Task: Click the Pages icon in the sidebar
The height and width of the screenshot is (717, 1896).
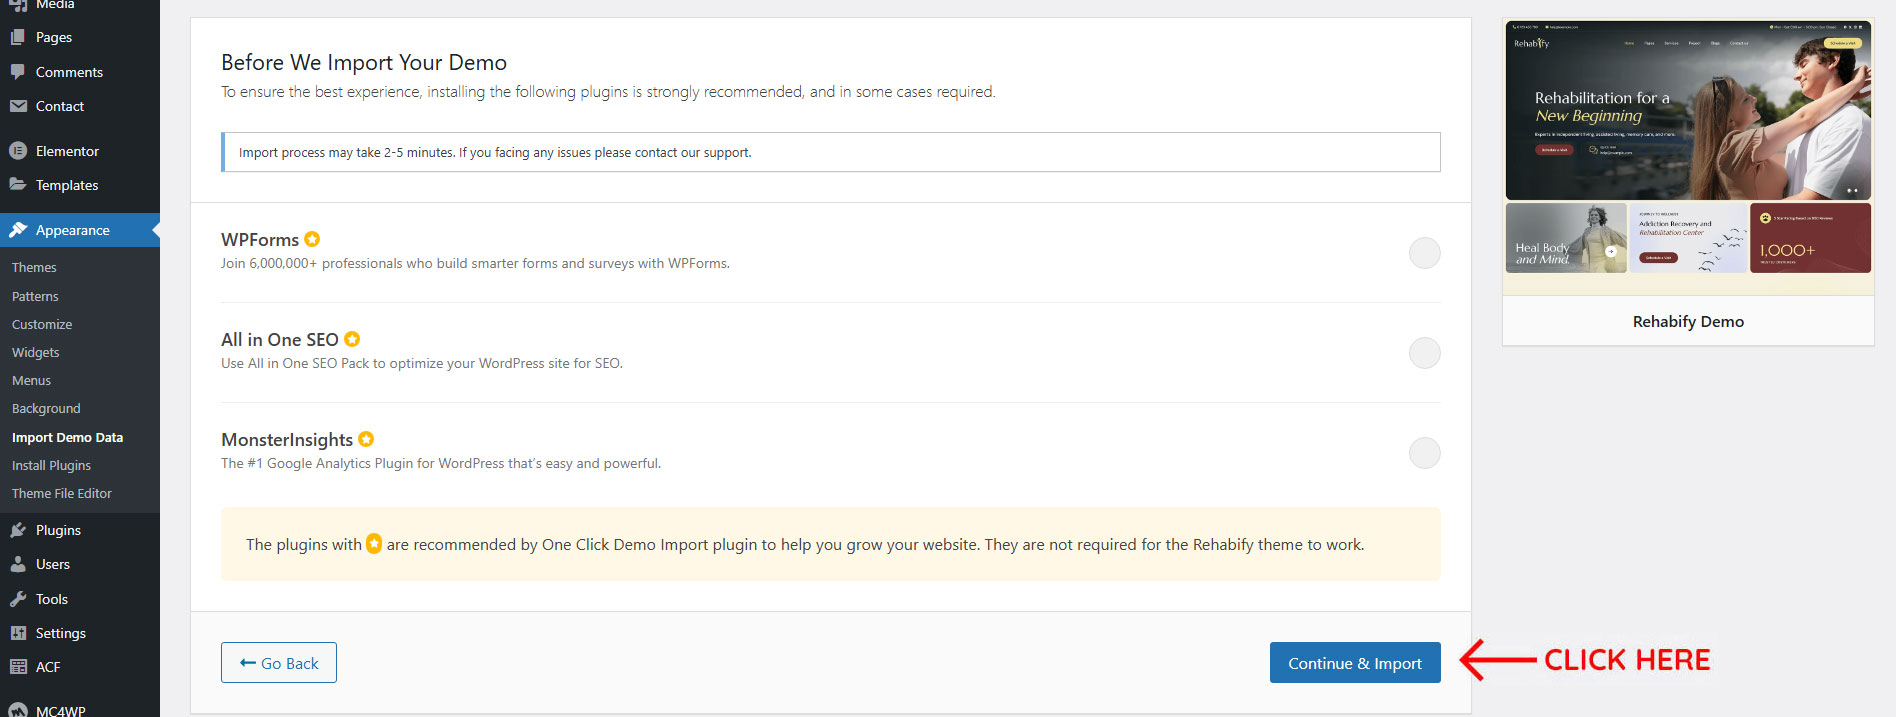Action: click(x=18, y=37)
